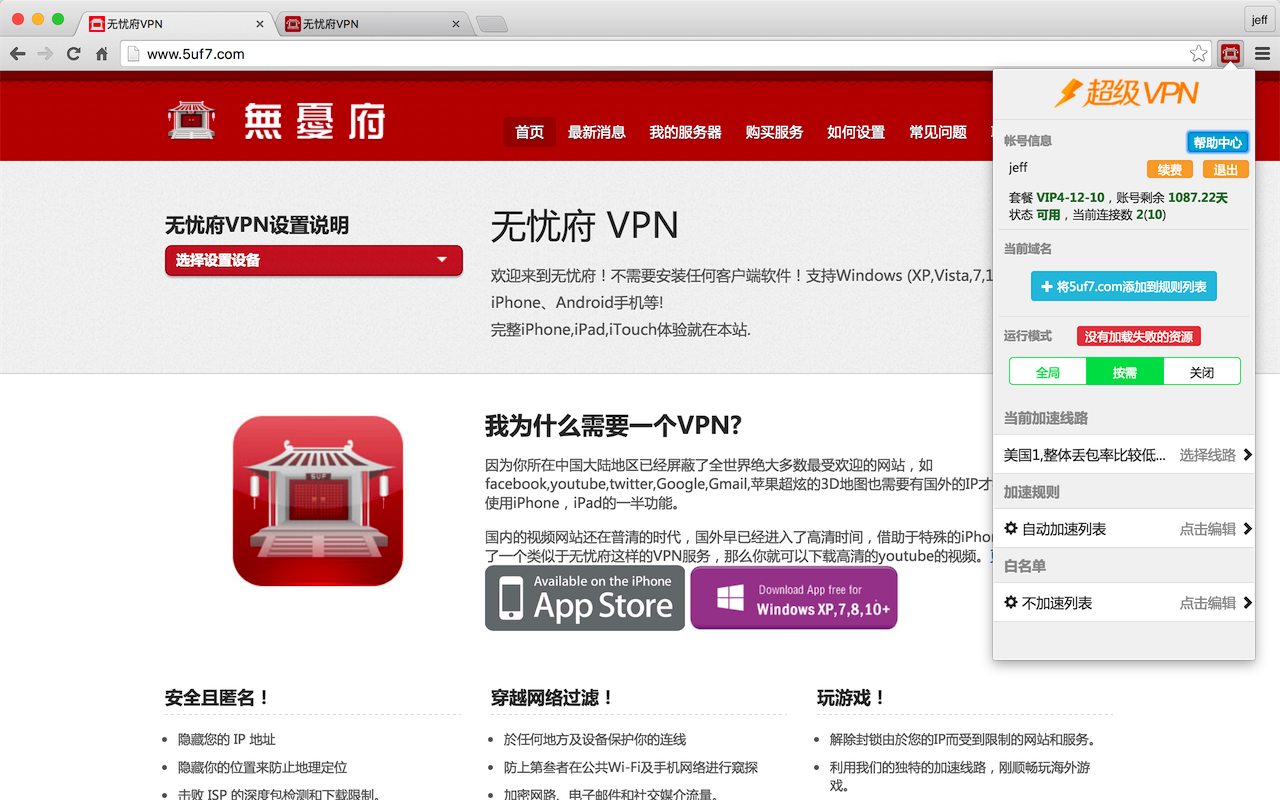The image size is (1280, 800).
Task: Click the App Store download badge
Action: point(584,597)
